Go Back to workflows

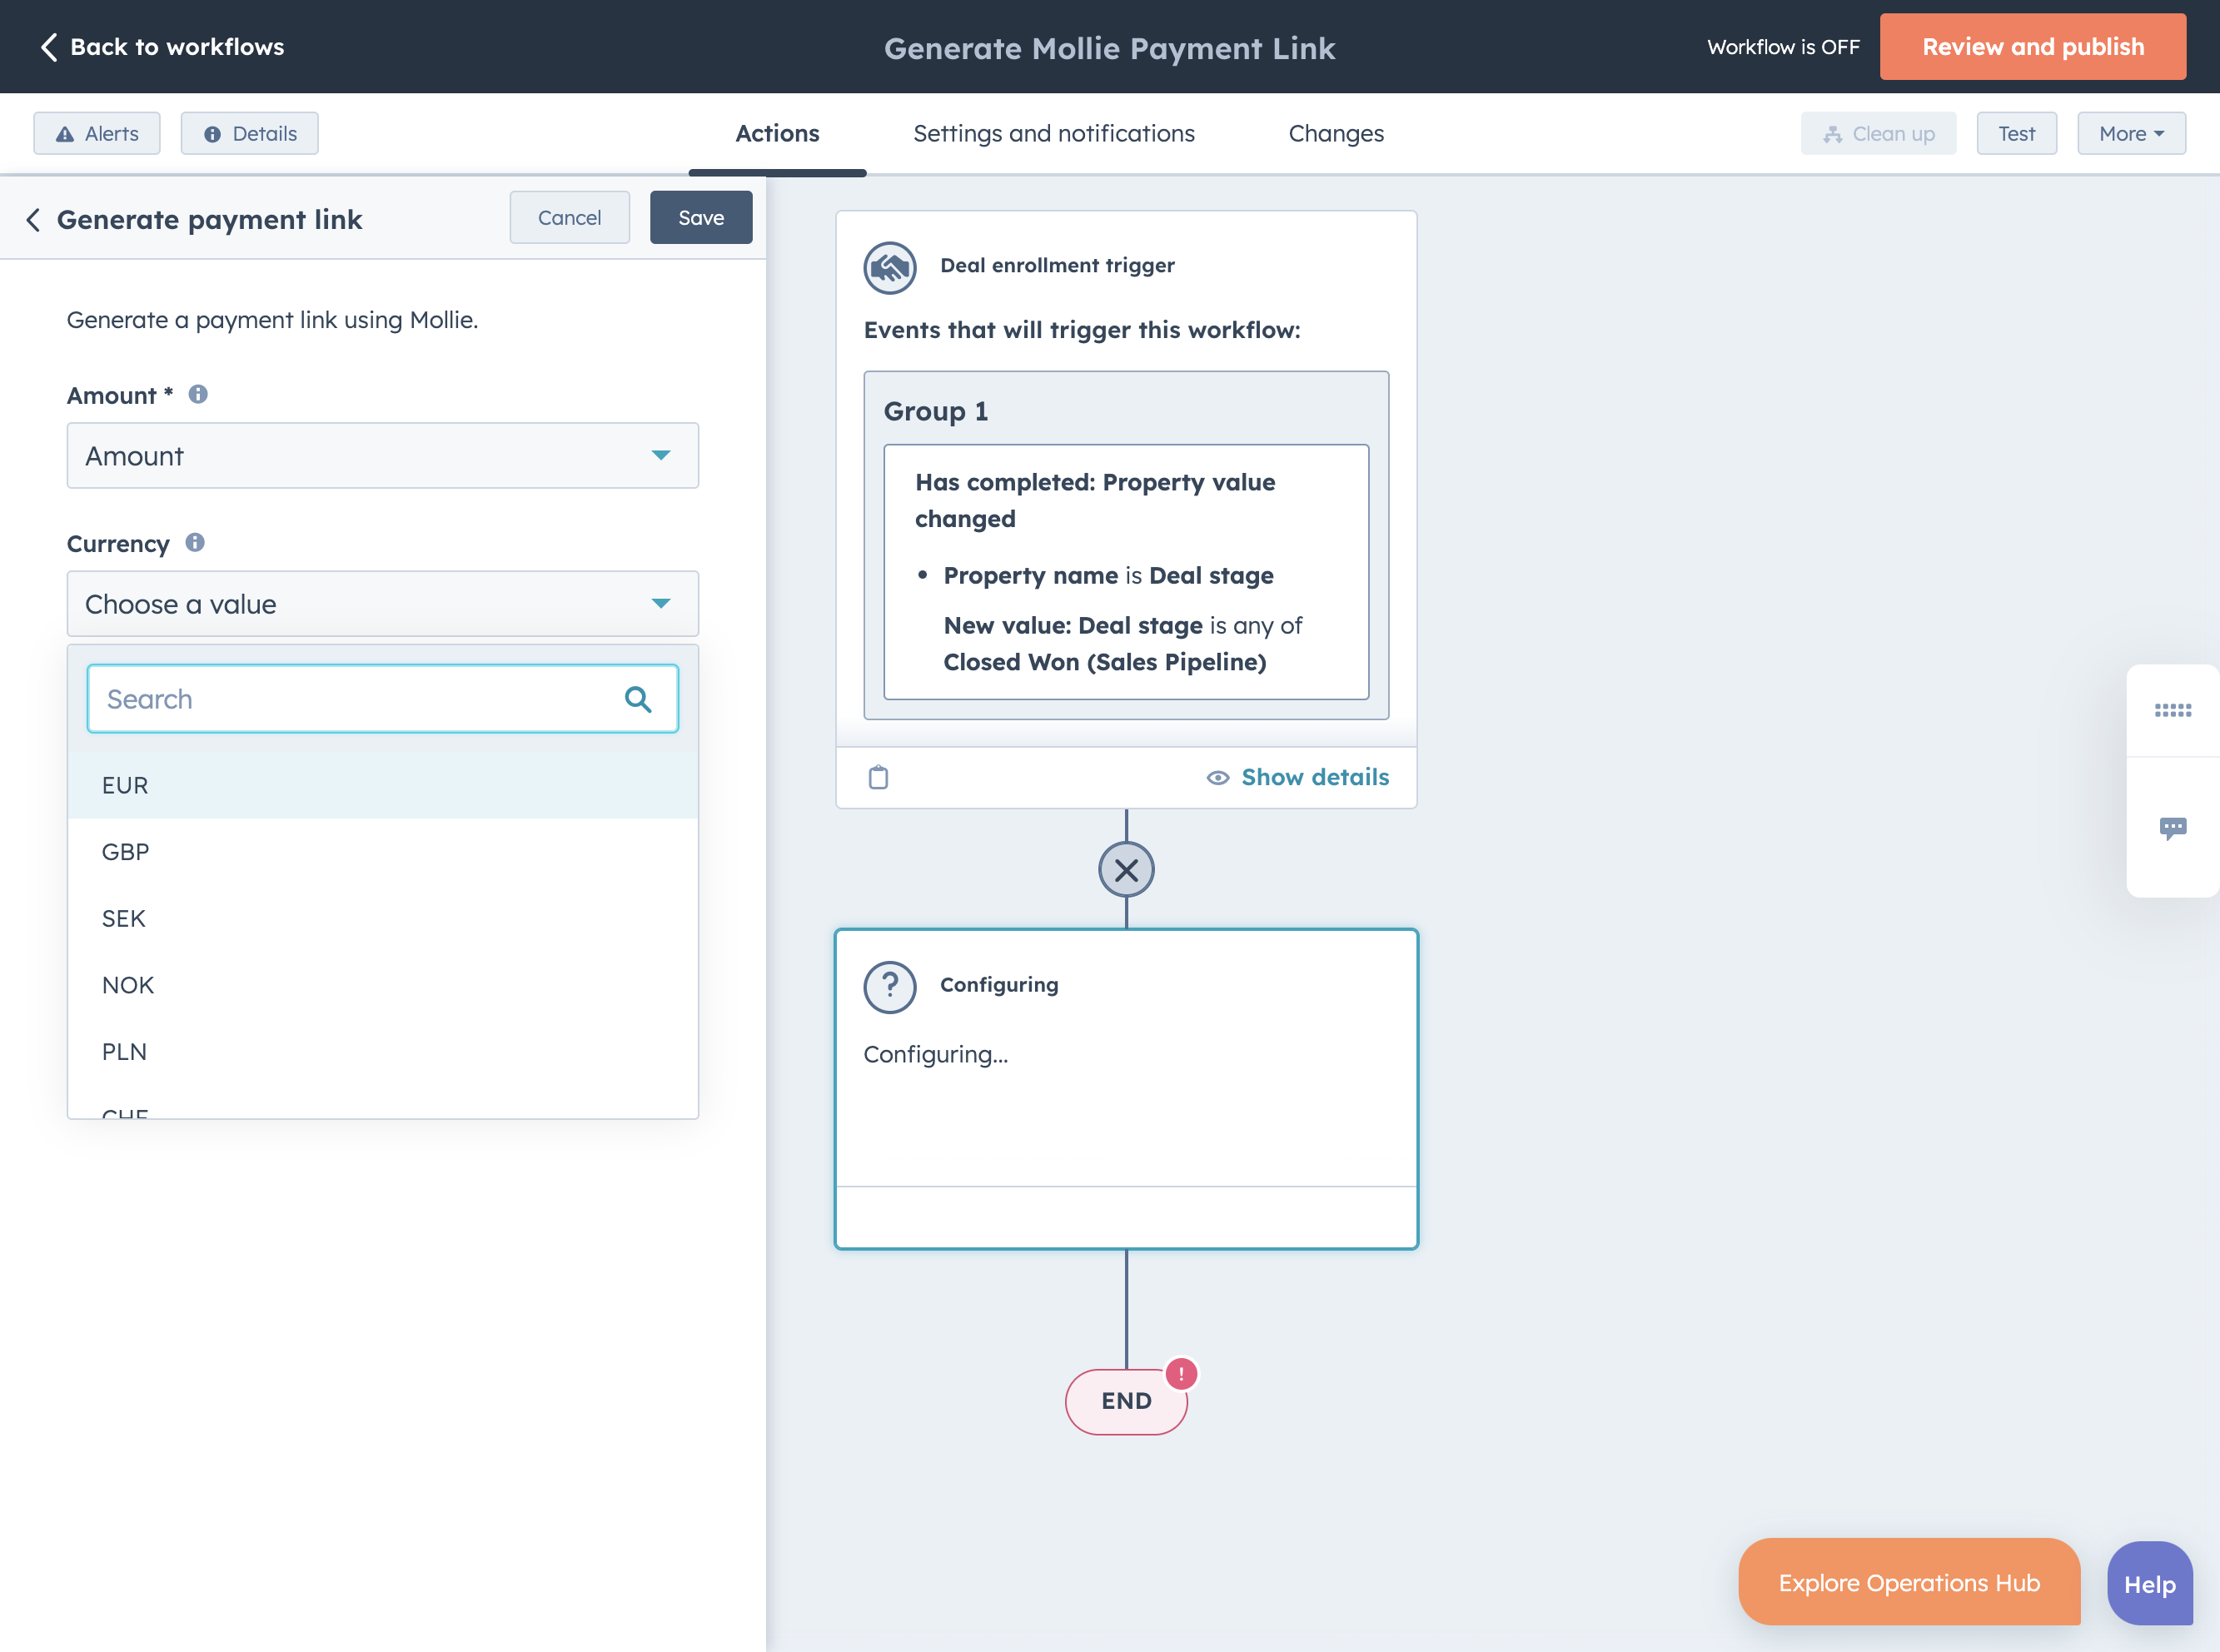pyautogui.click(x=162, y=47)
